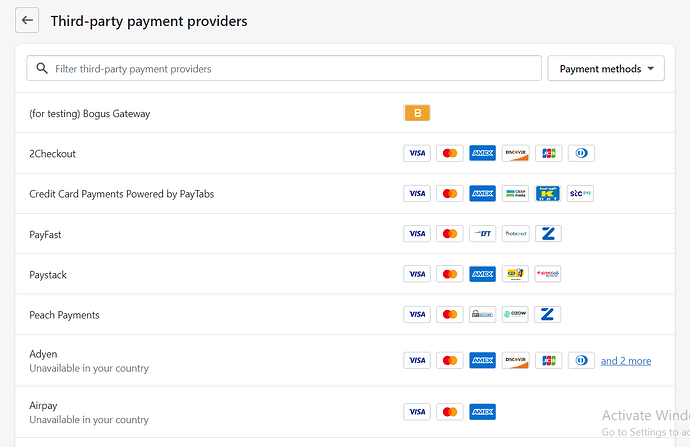This screenshot has width=690, height=447.
Task: Click the Amex icon for Airpay
Action: tap(483, 412)
